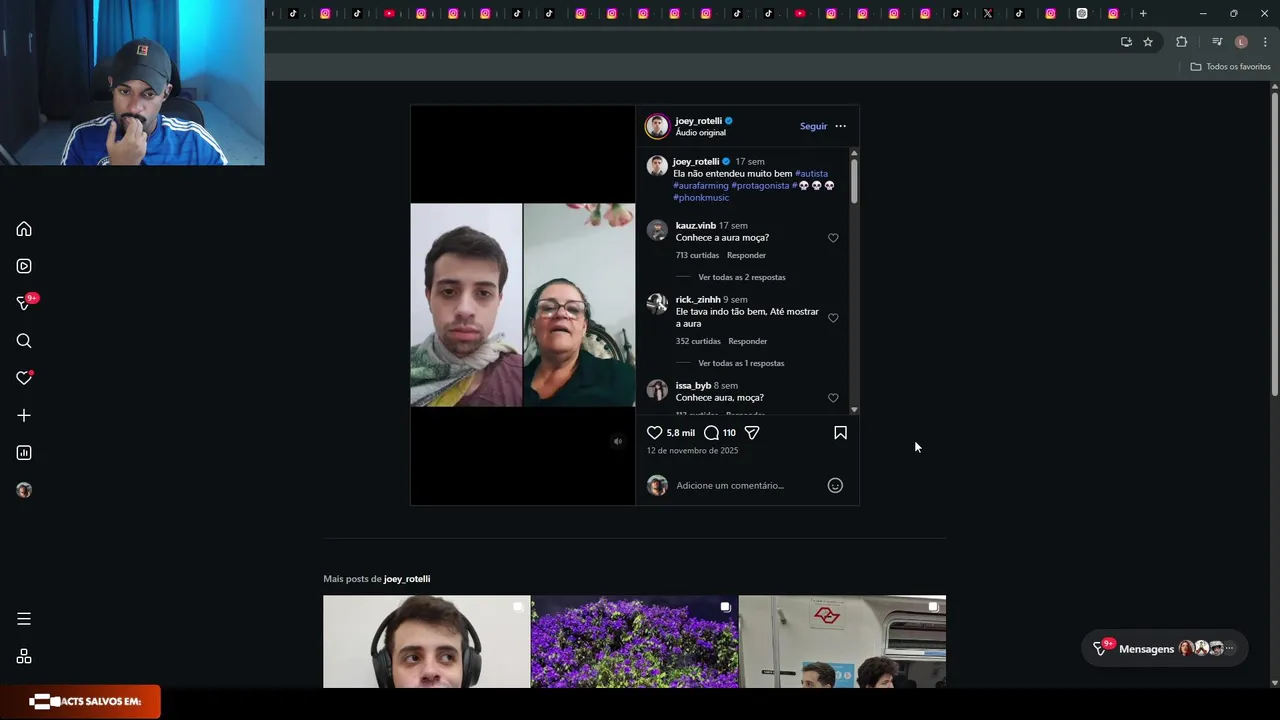The image size is (1280, 720).
Task: Open Chrome's three-dot main menu
Action: coord(1265,42)
